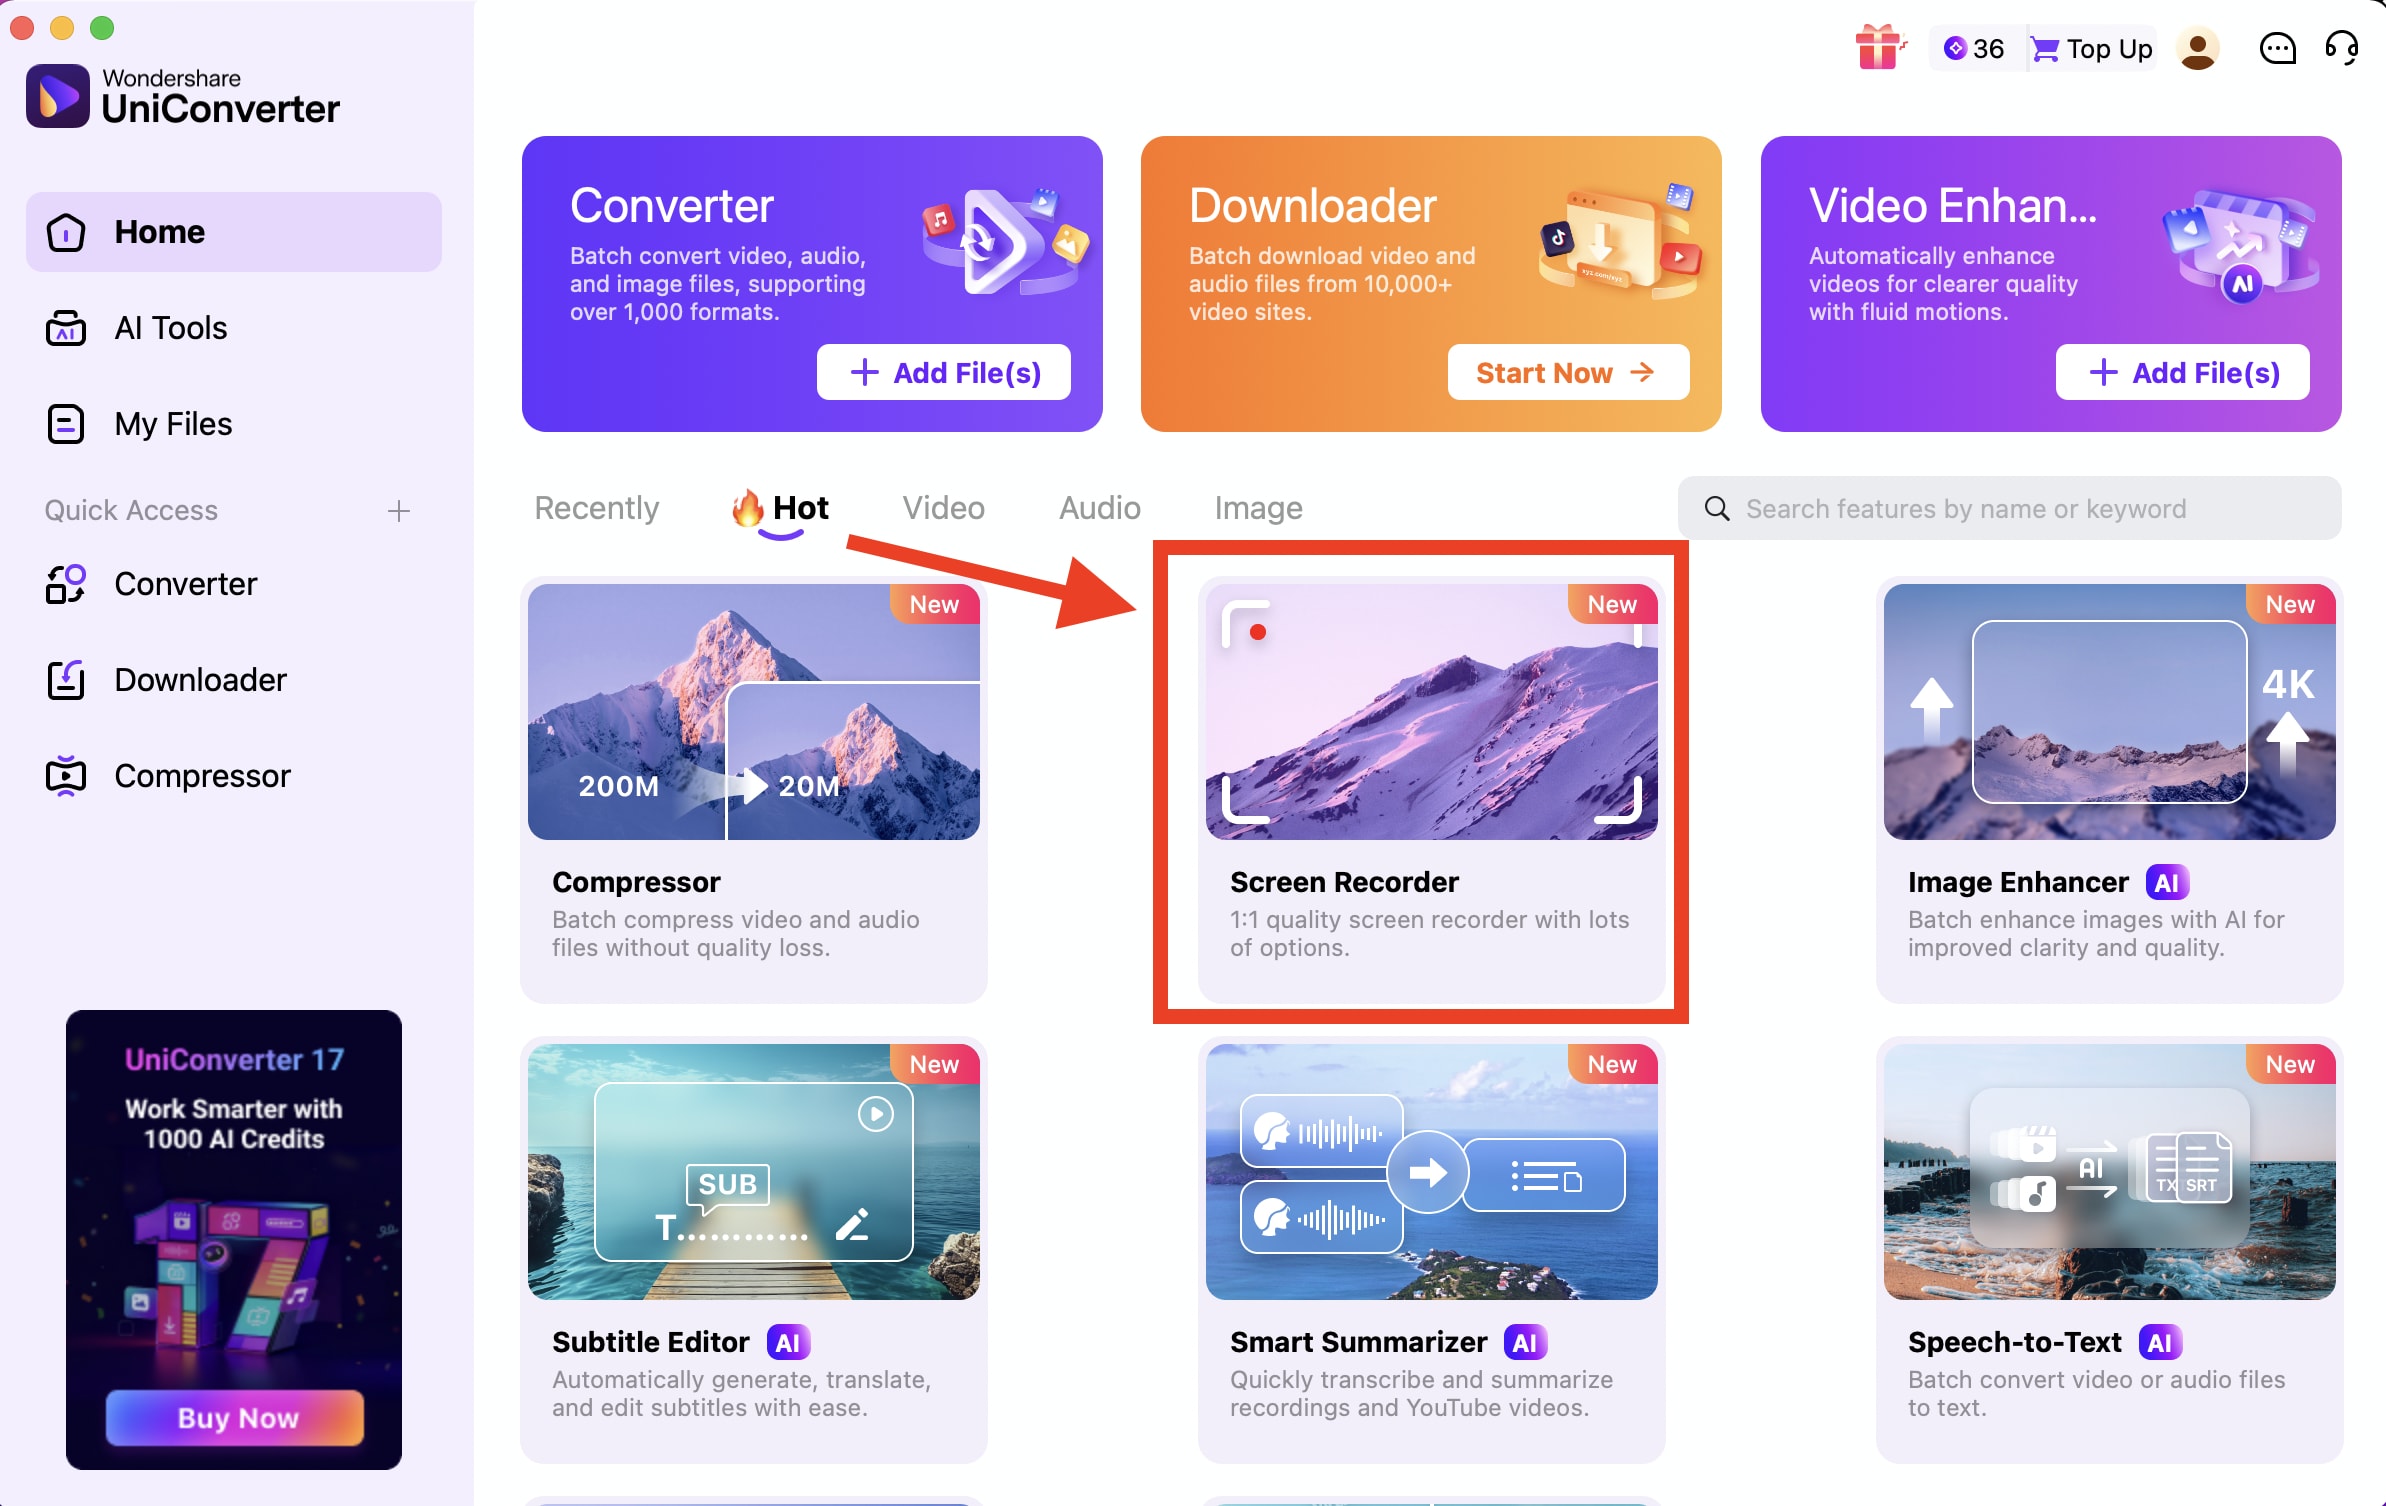Open the Screen Recorder feature card

[x=1431, y=790]
